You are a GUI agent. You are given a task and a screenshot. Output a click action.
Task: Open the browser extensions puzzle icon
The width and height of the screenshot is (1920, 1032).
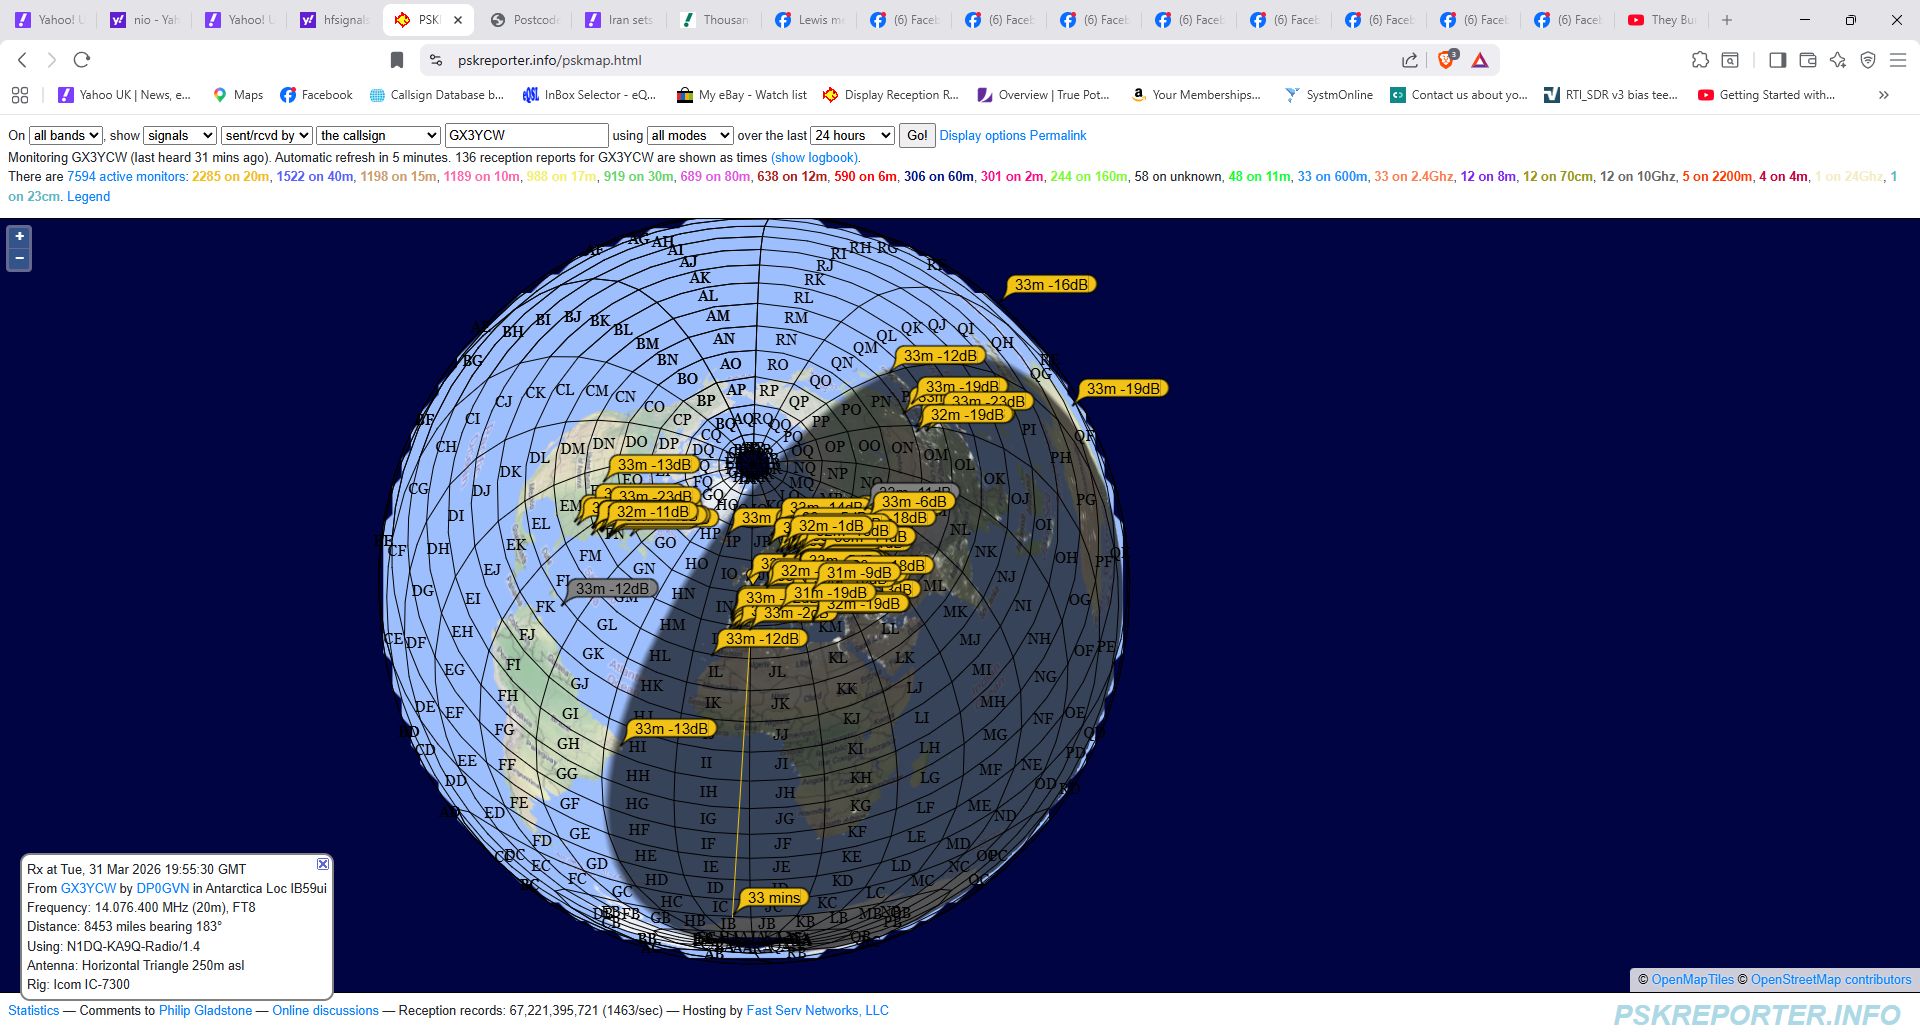[1700, 60]
